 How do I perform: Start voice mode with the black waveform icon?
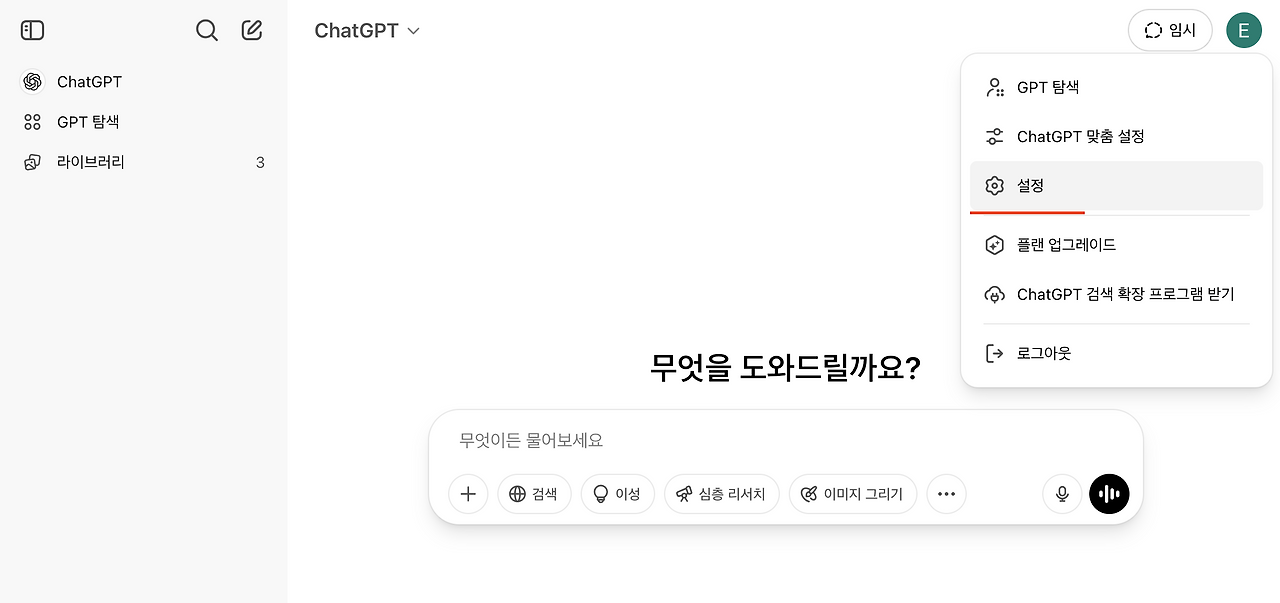click(x=1108, y=493)
